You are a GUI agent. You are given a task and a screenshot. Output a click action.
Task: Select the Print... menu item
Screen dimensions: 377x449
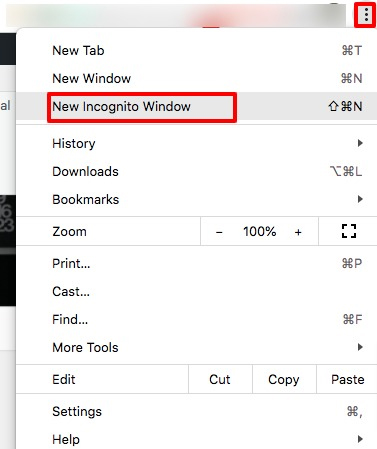click(x=197, y=263)
